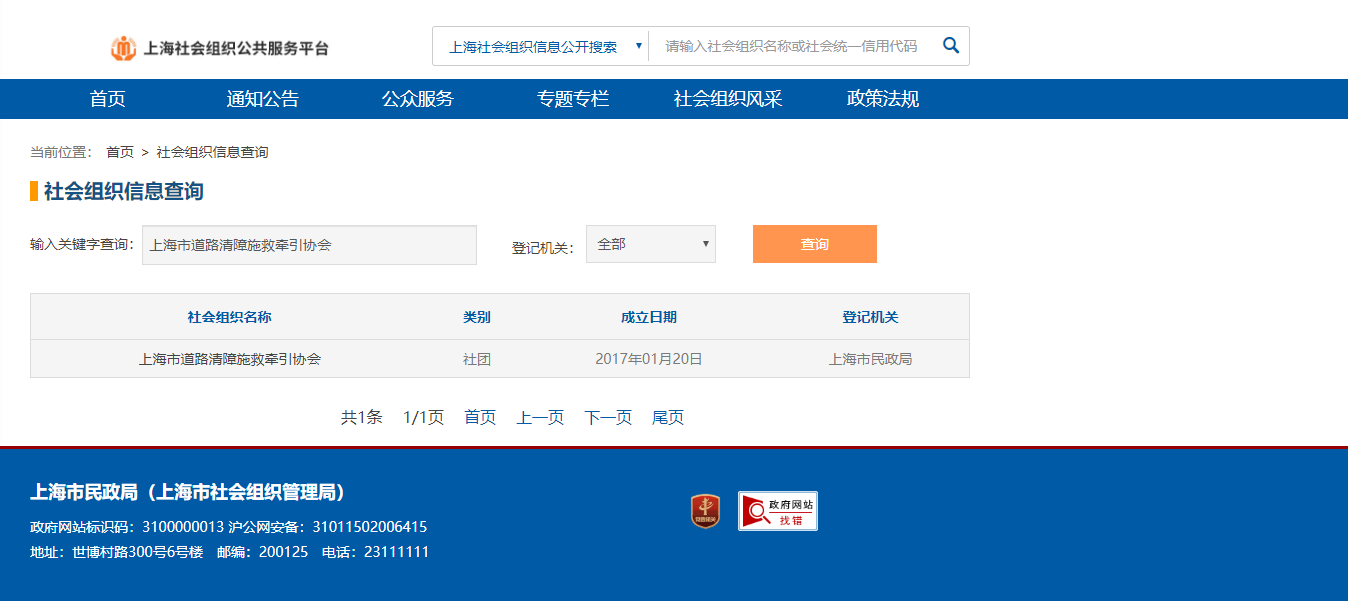Click the red shield party-government badge icon
The width and height of the screenshot is (1348, 601).
click(705, 511)
